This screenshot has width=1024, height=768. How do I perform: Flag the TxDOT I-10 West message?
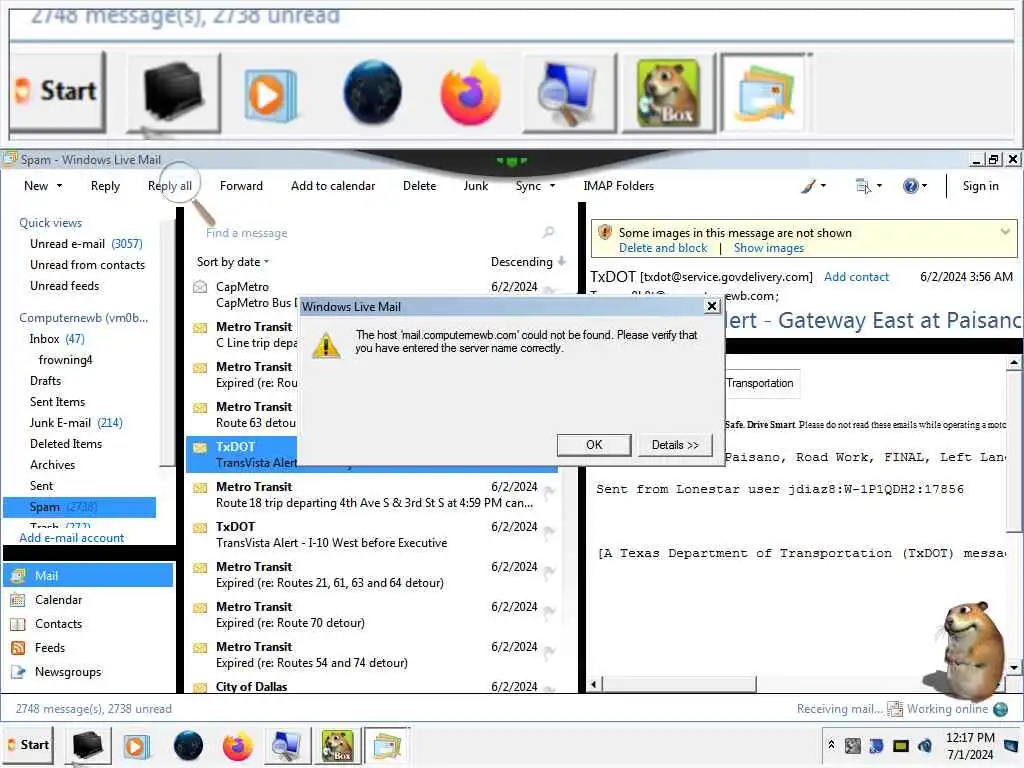pos(549,532)
